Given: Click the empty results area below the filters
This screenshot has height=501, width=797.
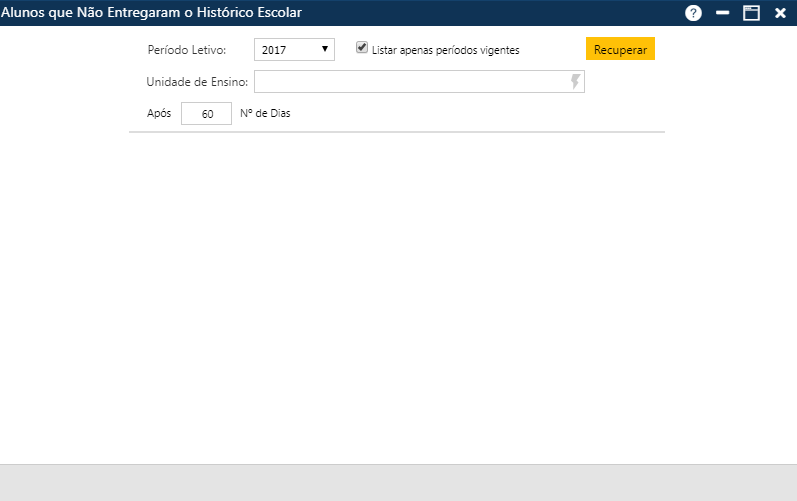Looking at the screenshot, I should (398, 300).
